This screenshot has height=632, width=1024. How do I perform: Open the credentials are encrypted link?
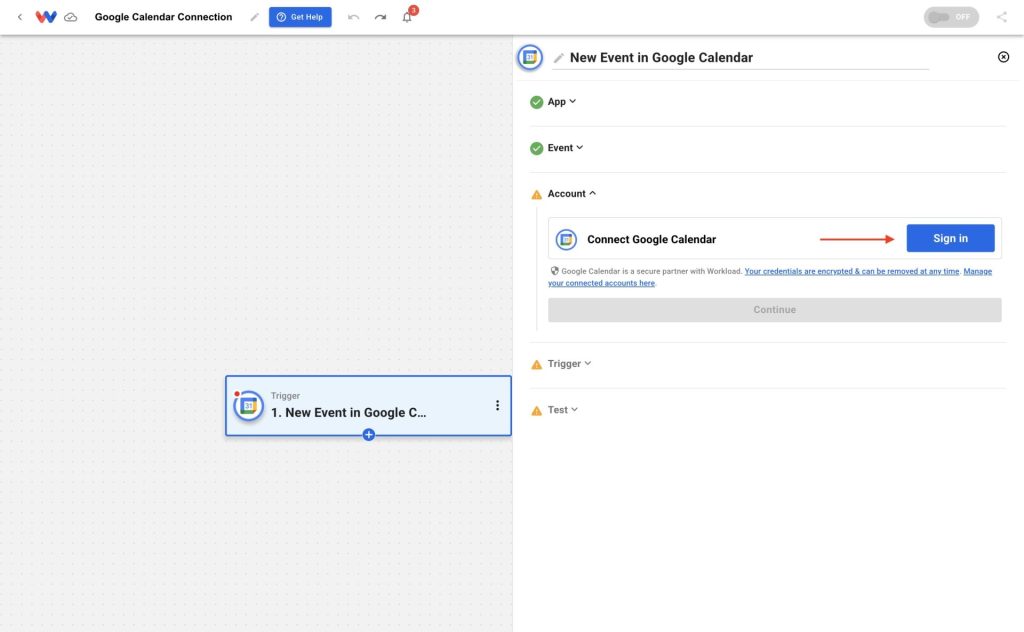[x=852, y=271]
